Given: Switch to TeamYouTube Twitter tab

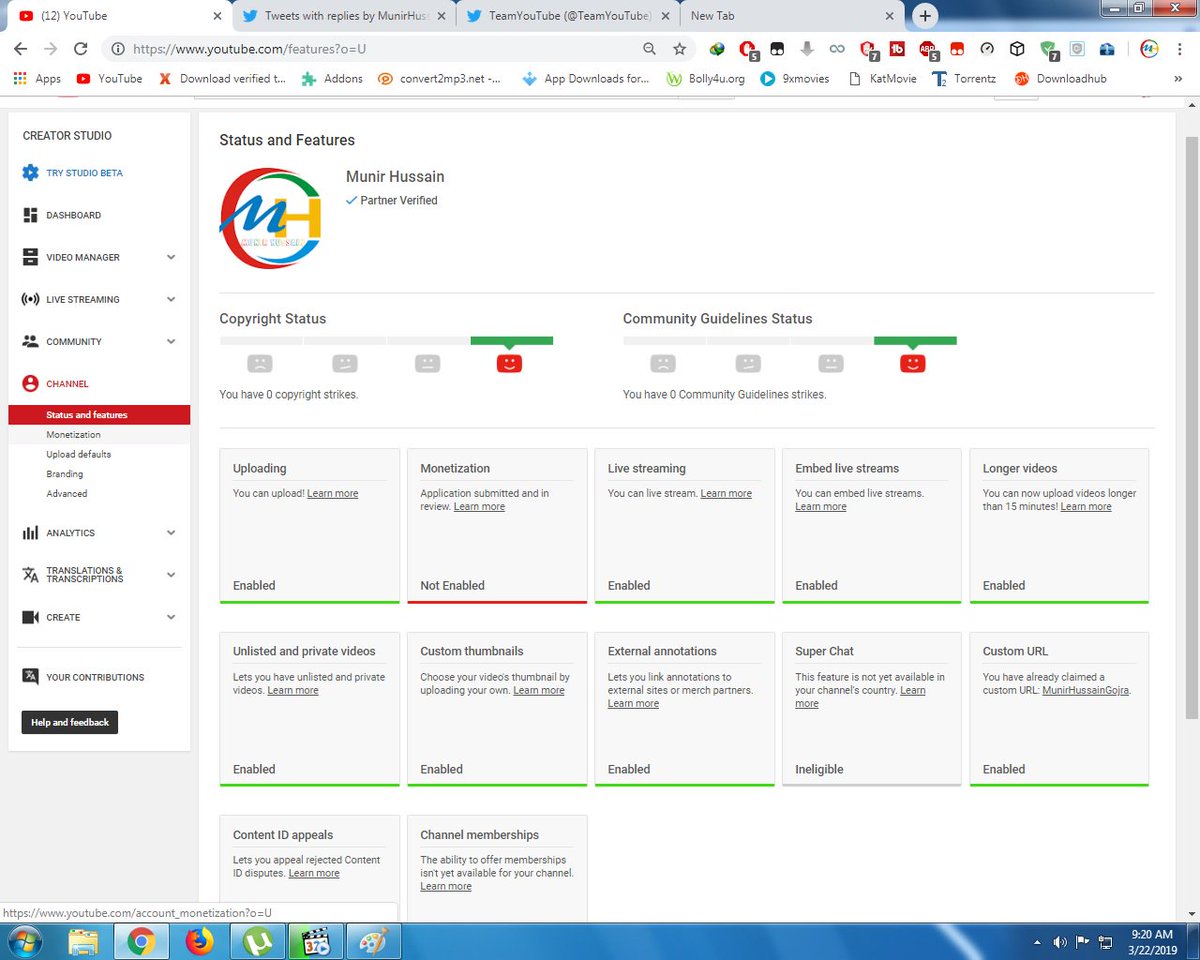Looking at the screenshot, I should (x=567, y=16).
